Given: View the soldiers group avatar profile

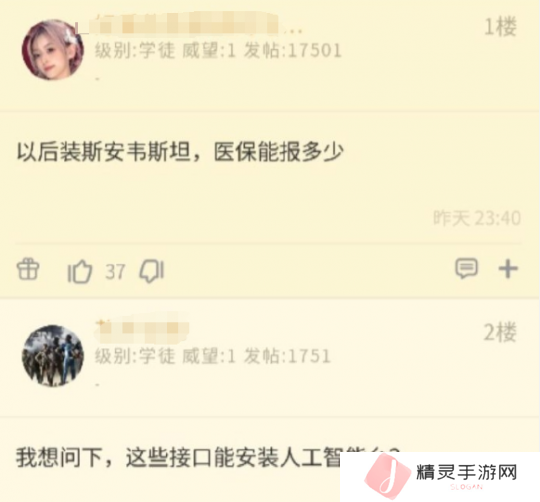Looking at the screenshot, I should 53,356.
